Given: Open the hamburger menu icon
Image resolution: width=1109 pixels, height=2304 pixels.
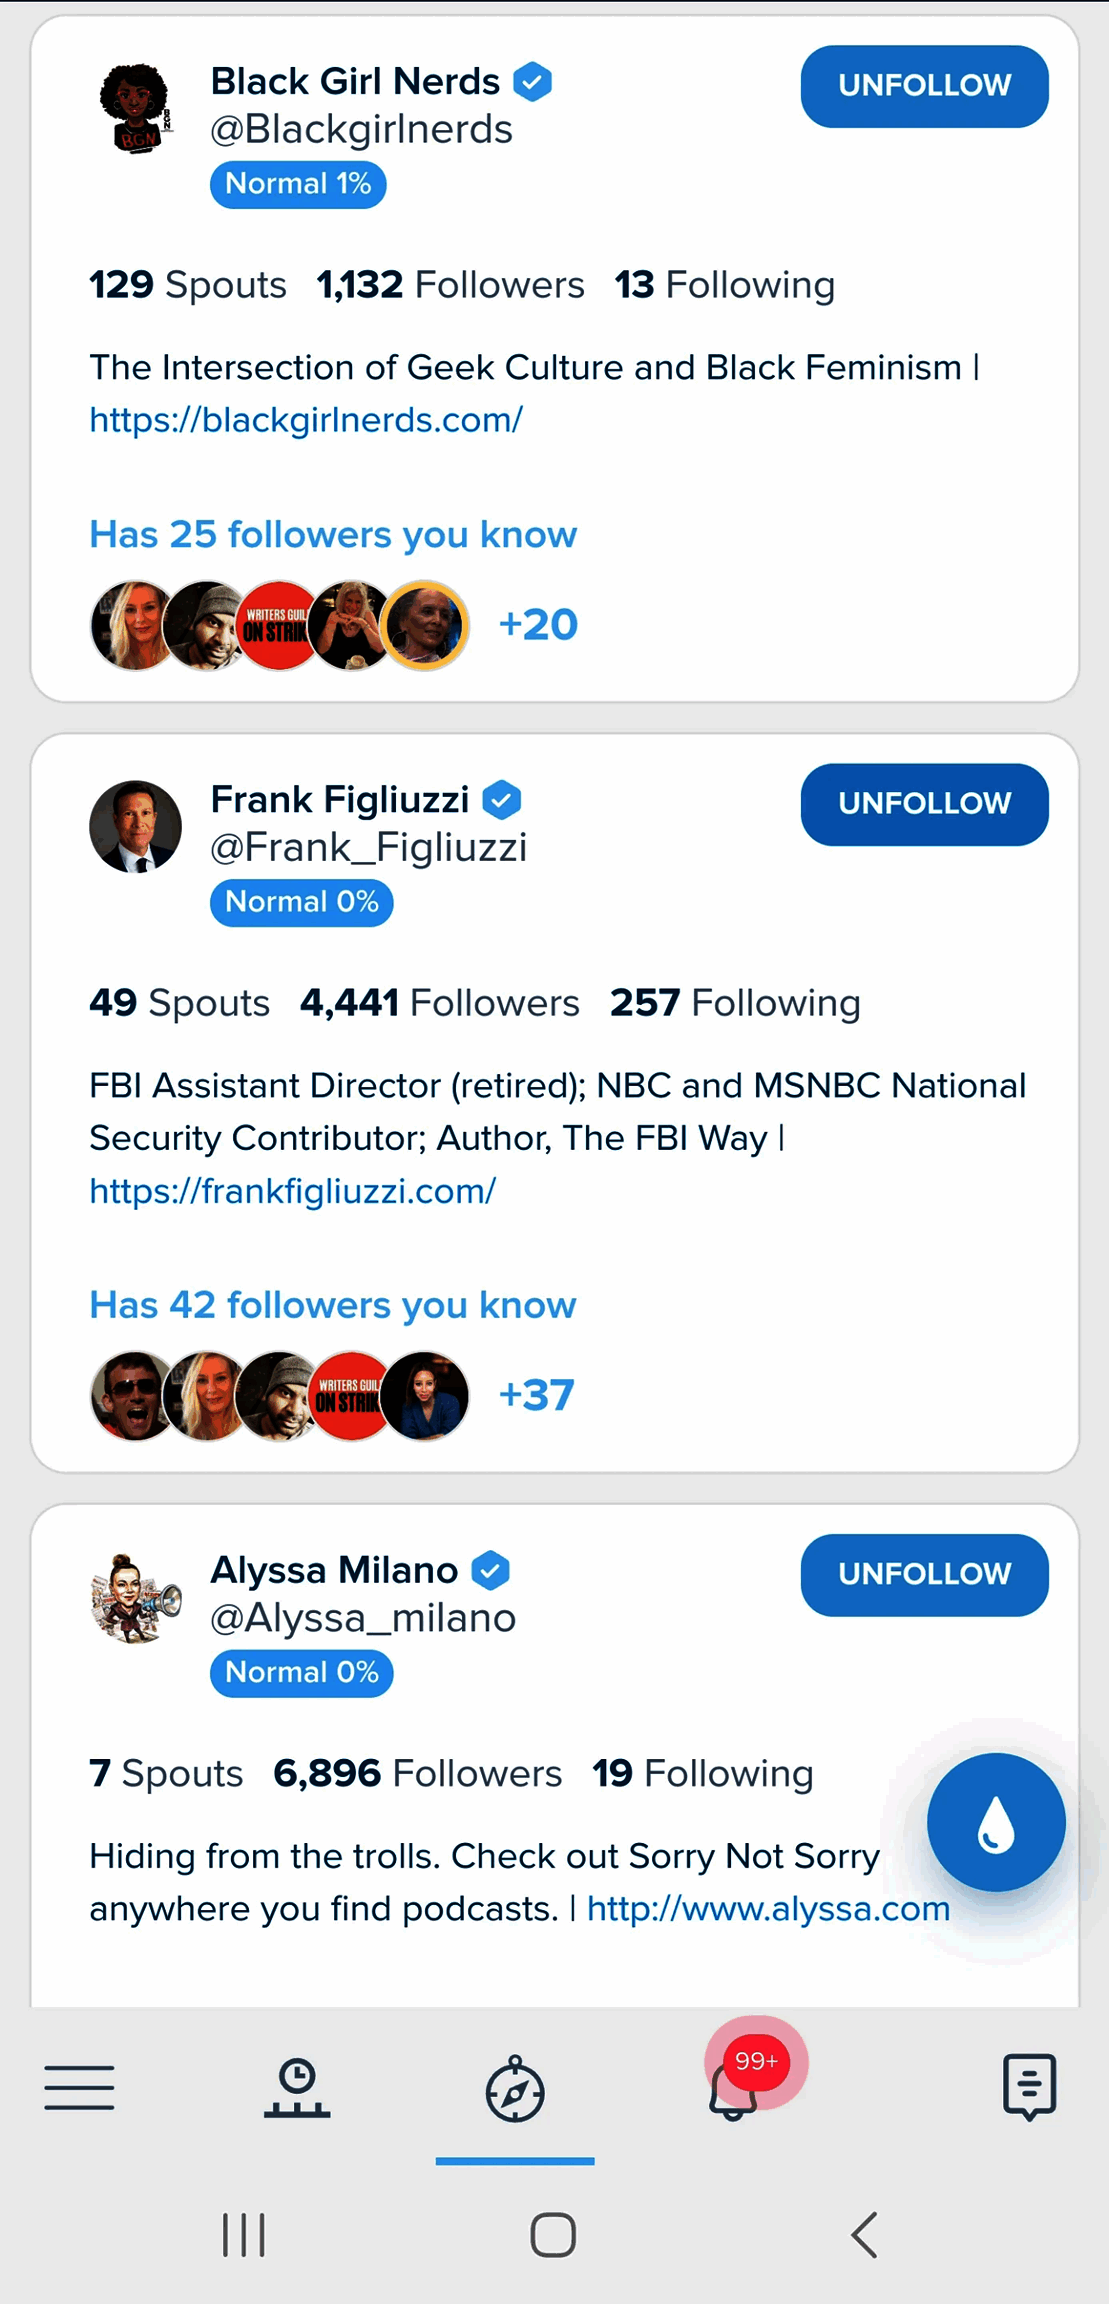Looking at the screenshot, I should [79, 2087].
